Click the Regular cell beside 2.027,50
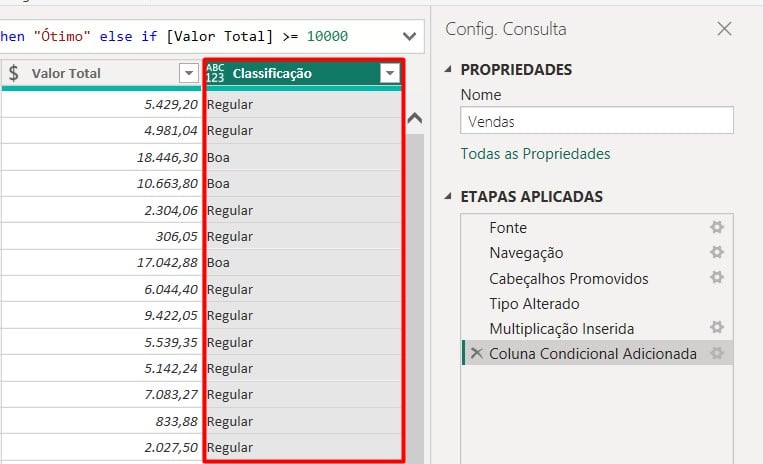Screen dimensions: 763x464 (303, 447)
